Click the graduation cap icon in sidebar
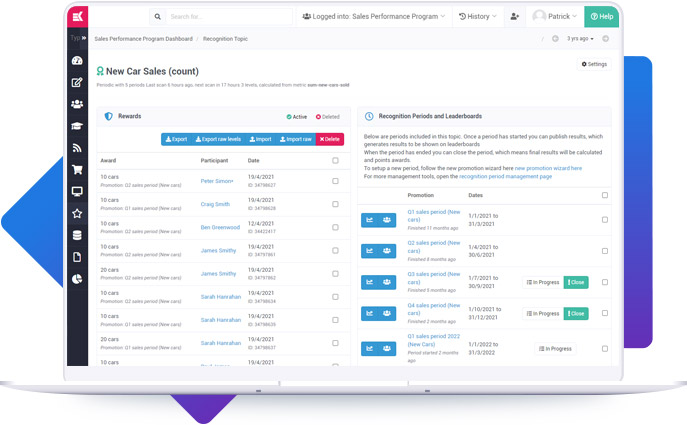Image resolution: width=687 pixels, height=425 pixels. 77,126
